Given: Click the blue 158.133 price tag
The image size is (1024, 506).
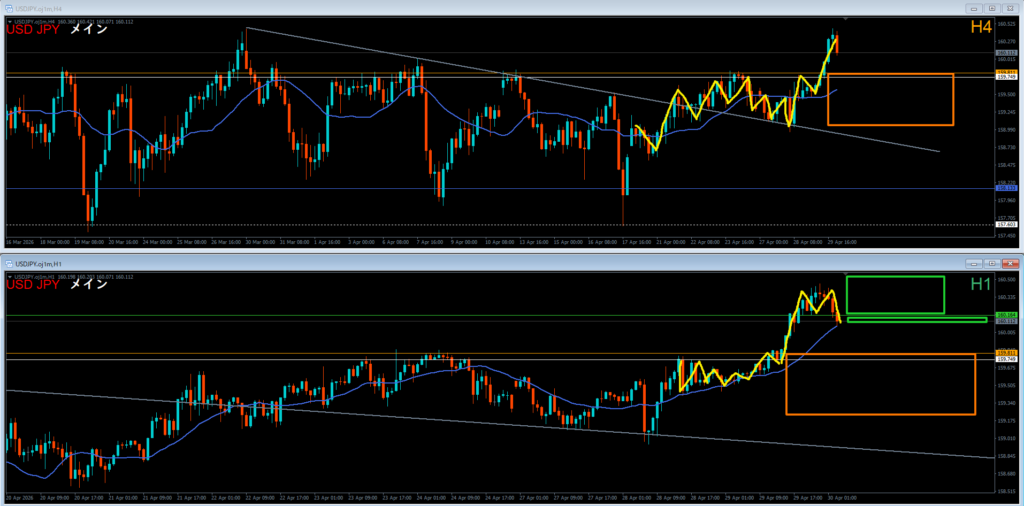Looking at the screenshot, I should coord(1006,188).
